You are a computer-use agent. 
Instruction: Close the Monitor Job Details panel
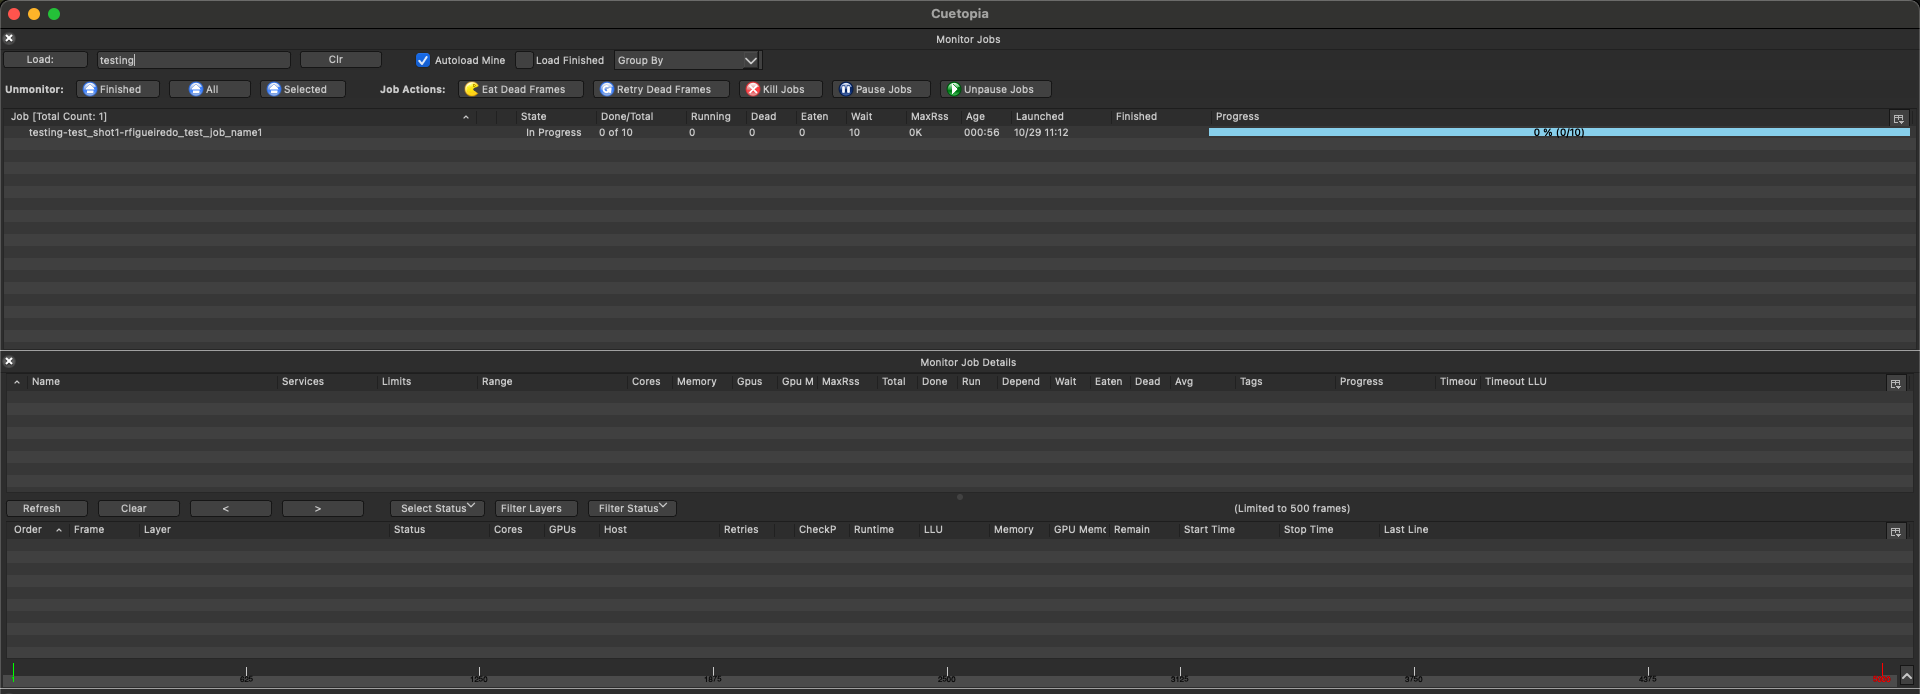9,361
